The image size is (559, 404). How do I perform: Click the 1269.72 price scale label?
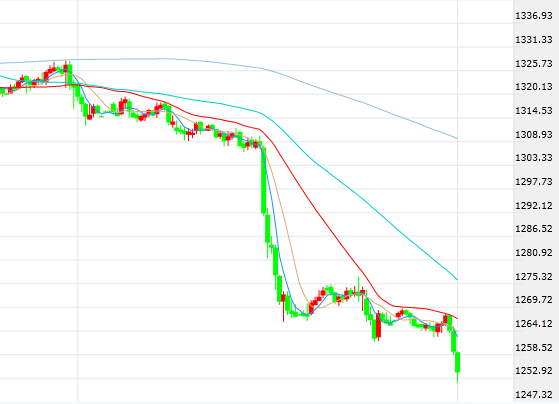pyautogui.click(x=534, y=300)
